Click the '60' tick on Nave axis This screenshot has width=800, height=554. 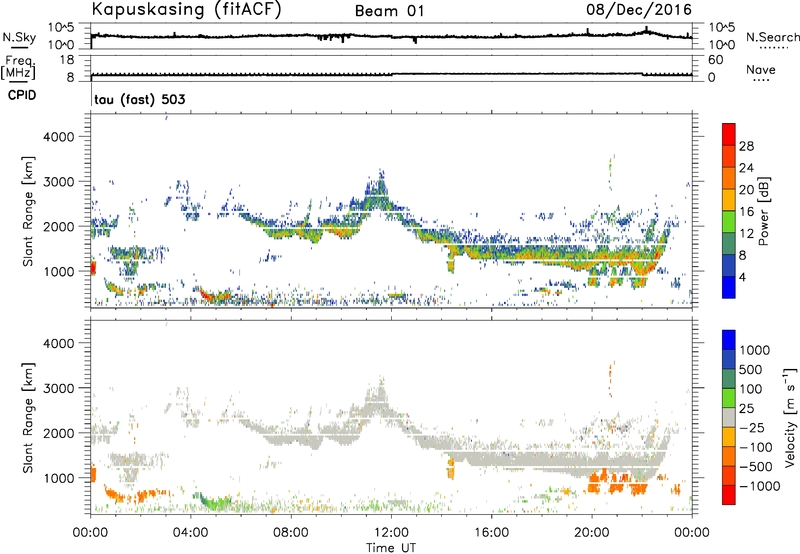point(715,60)
